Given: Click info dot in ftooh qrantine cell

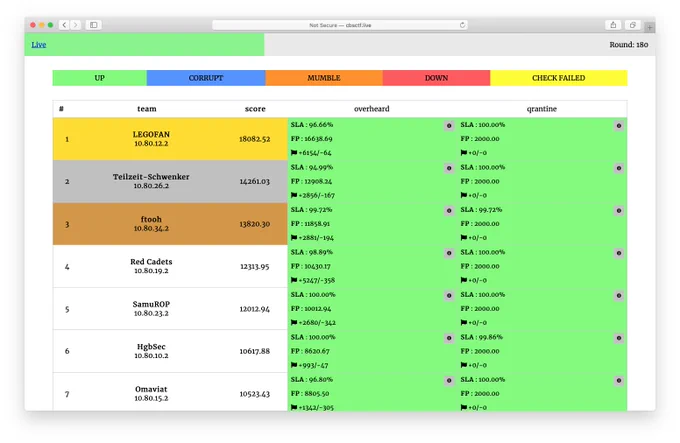Looking at the screenshot, I should tap(619, 211).
